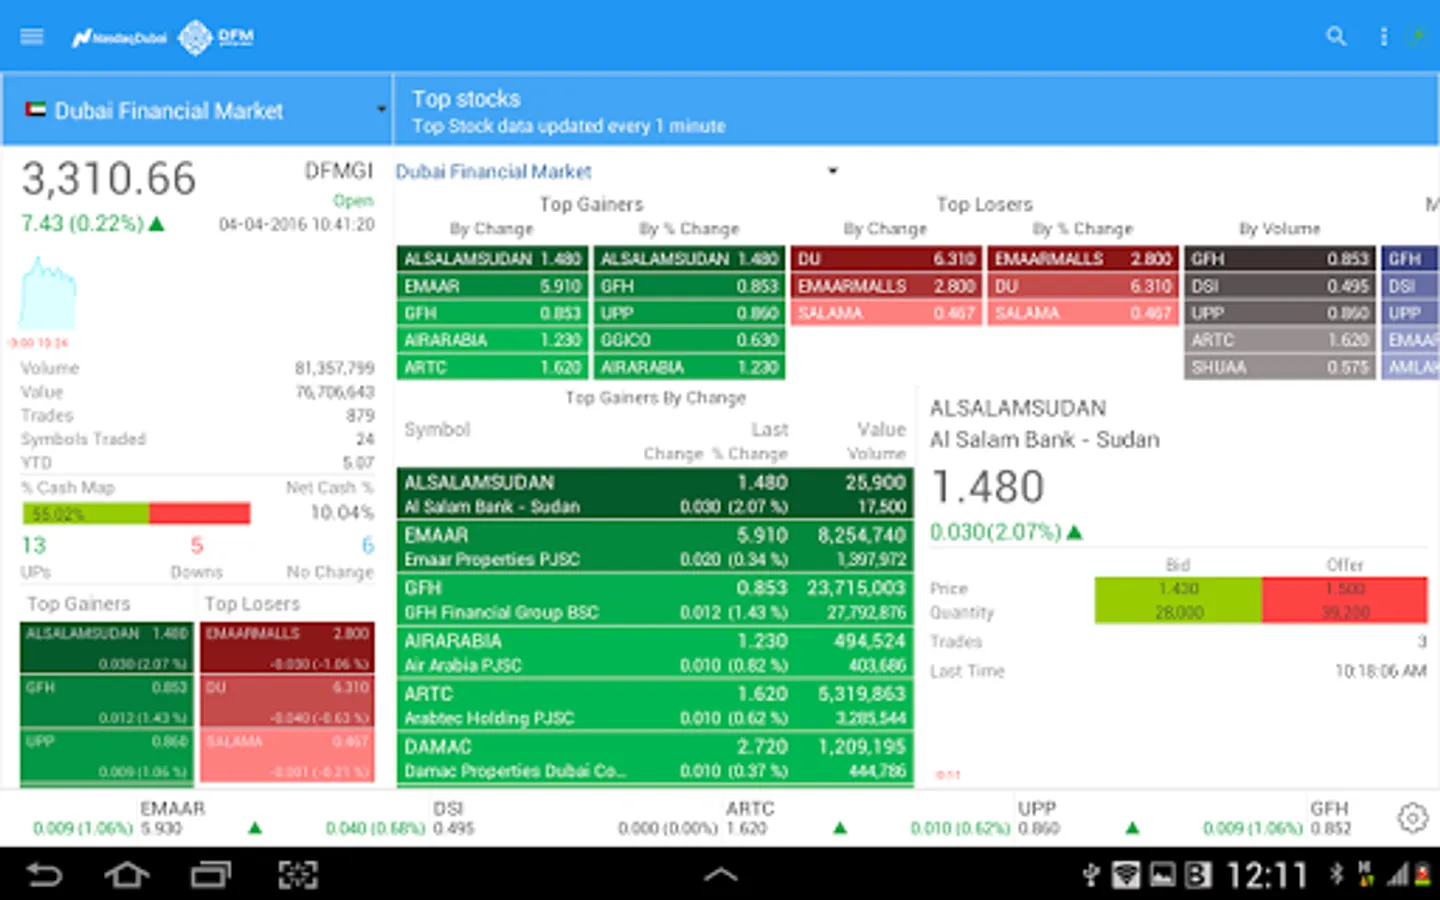Open the 12:11 clock in status bar
Viewport: 1440px width, 900px height.
[1267, 876]
